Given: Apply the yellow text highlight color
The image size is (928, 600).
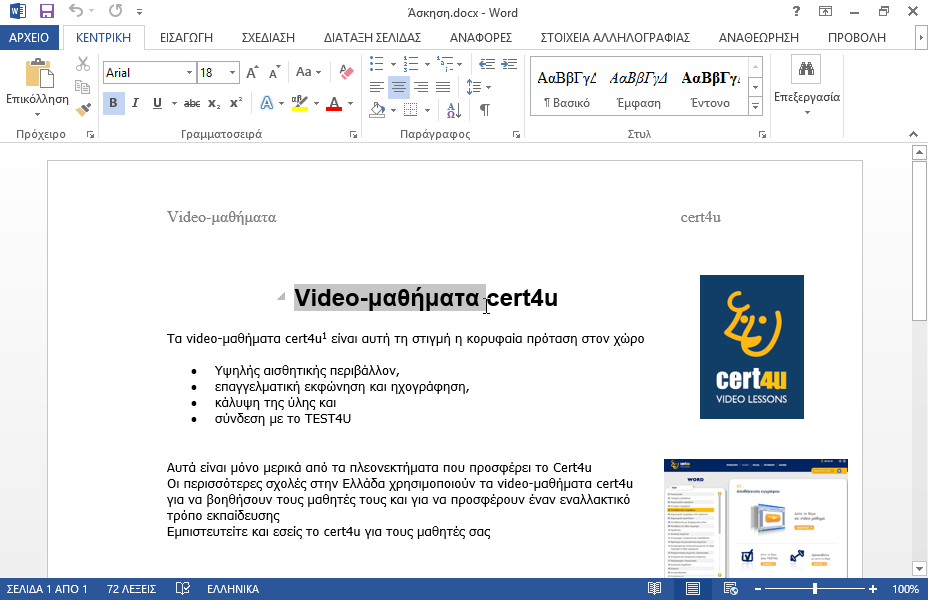Looking at the screenshot, I should (300, 104).
